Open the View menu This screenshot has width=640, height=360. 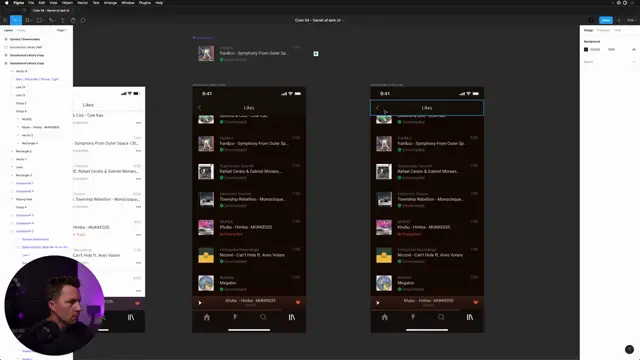[53, 3]
